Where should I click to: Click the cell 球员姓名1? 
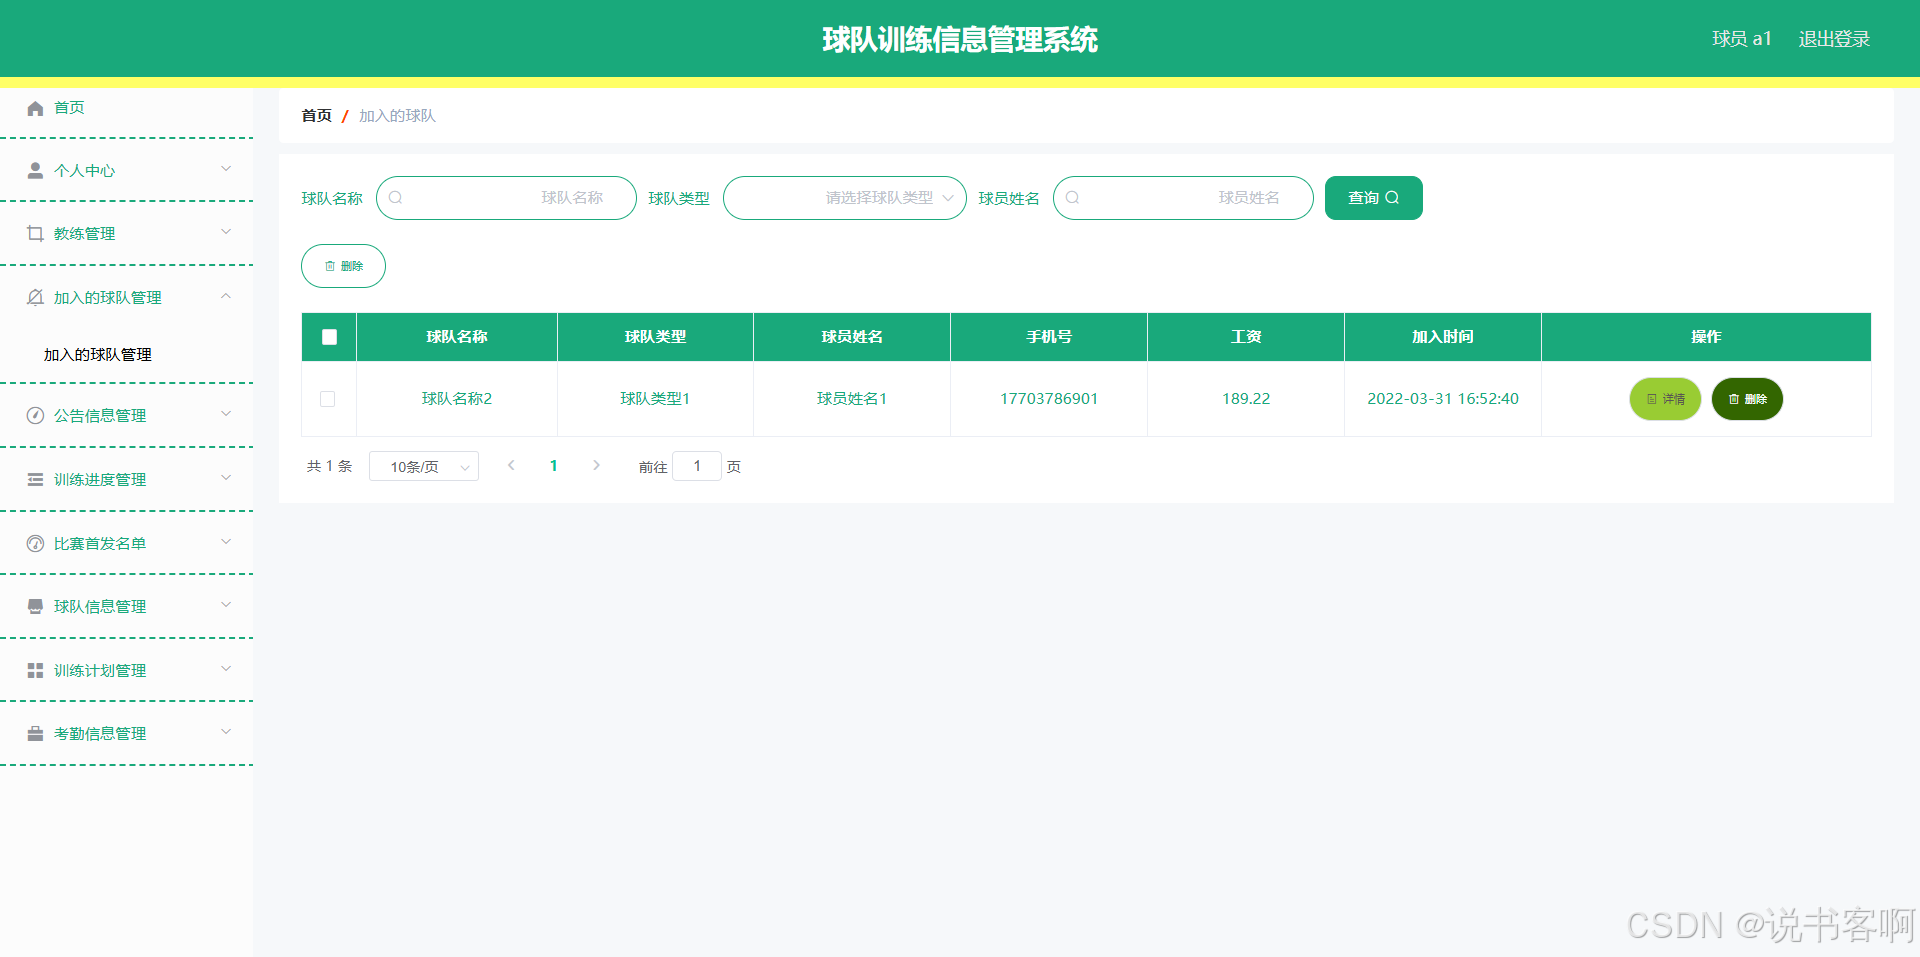point(852,399)
